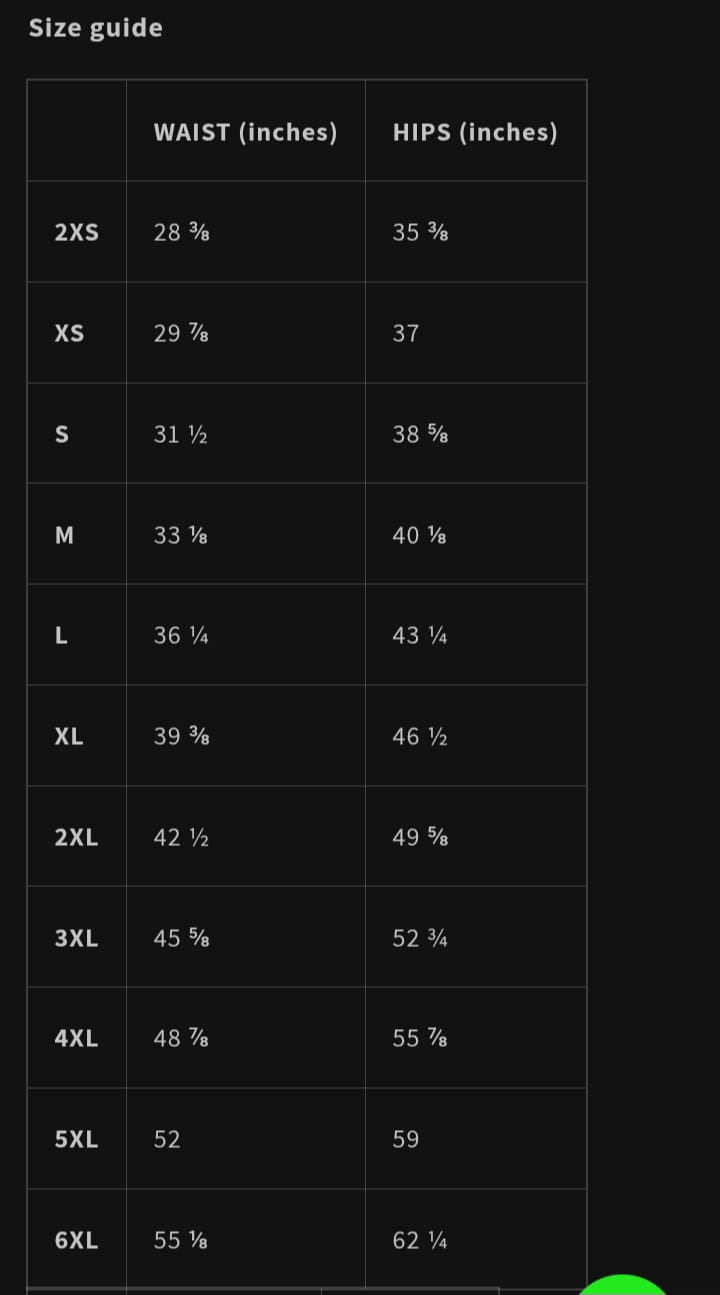The height and width of the screenshot is (1295, 720).
Task: Select the 2XS size row label
Action: (x=77, y=232)
